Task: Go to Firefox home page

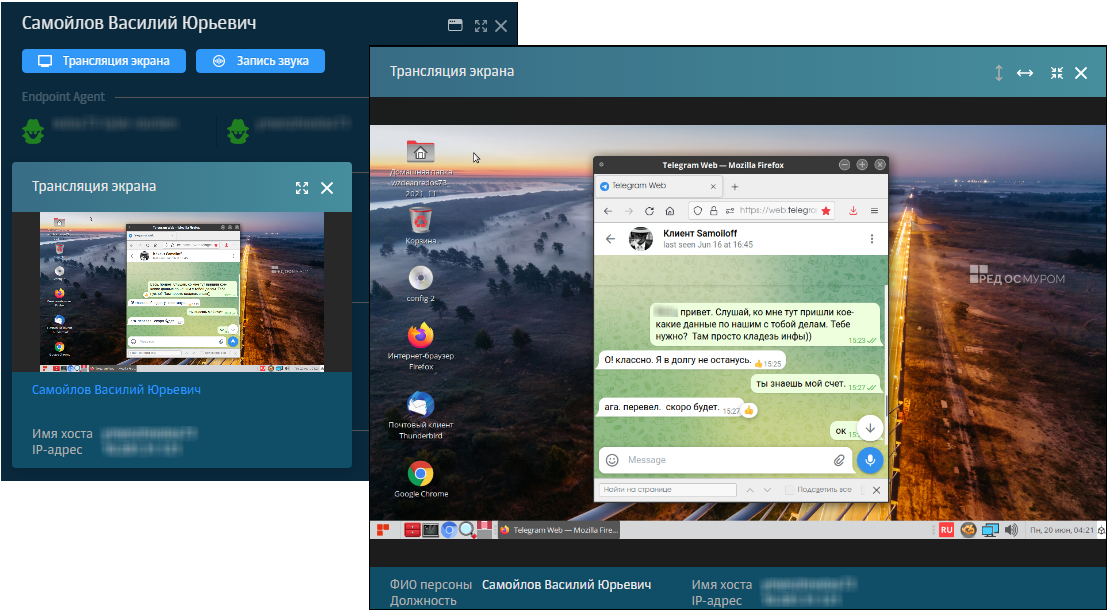Action: click(x=669, y=211)
